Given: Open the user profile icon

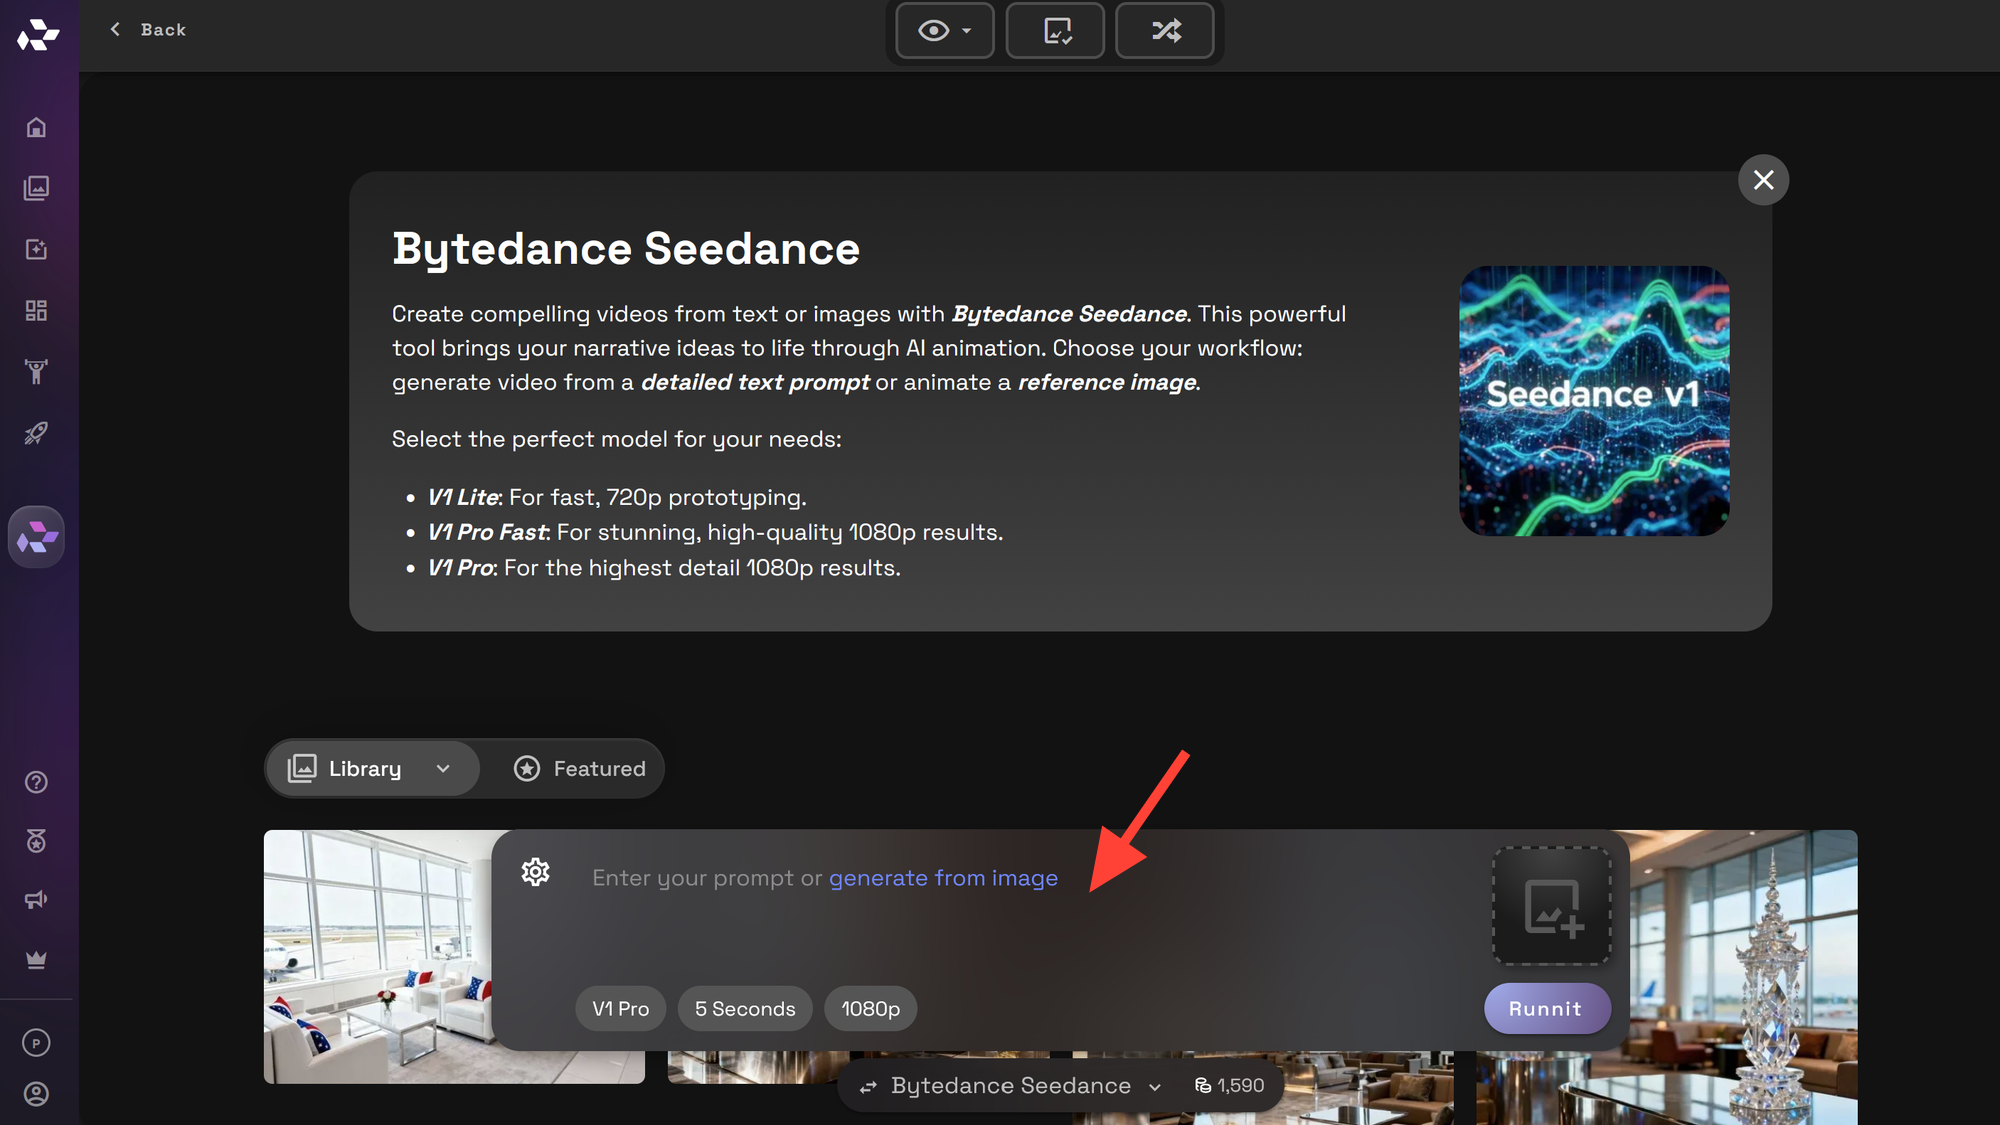Looking at the screenshot, I should [36, 1094].
